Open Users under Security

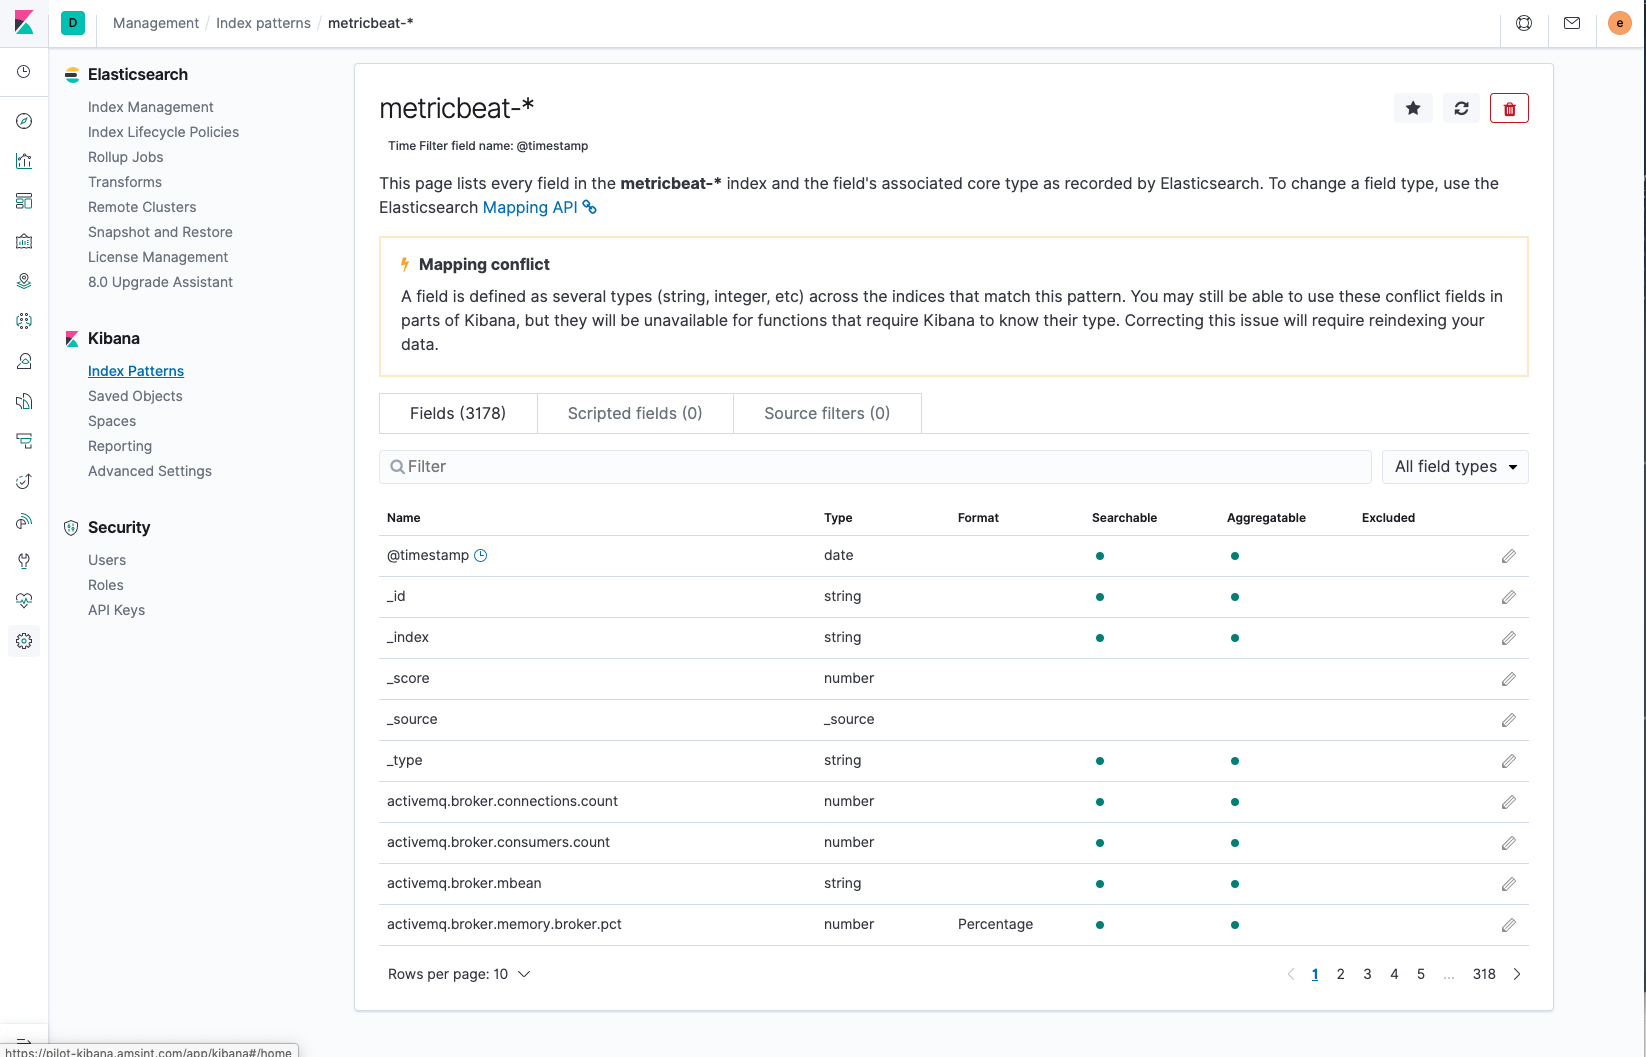pyautogui.click(x=107, y=560)
